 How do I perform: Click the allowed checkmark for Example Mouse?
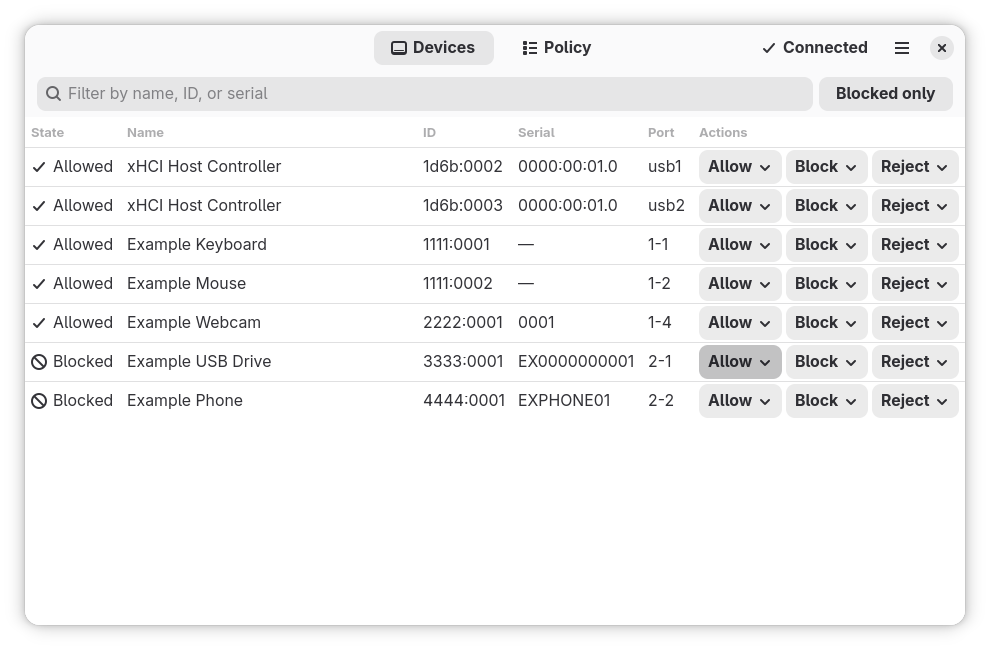coord(39,284)
